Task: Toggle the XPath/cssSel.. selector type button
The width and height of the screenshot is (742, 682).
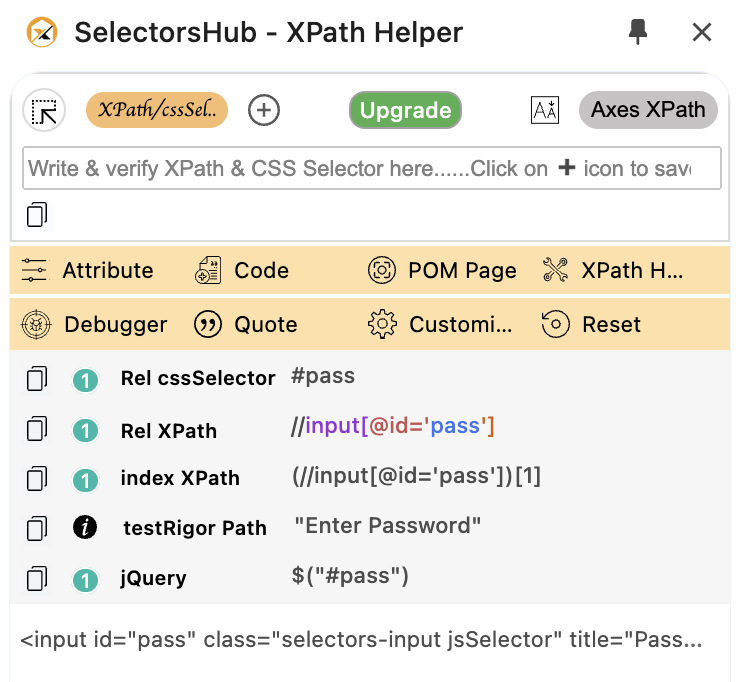Action: (157, 110)
